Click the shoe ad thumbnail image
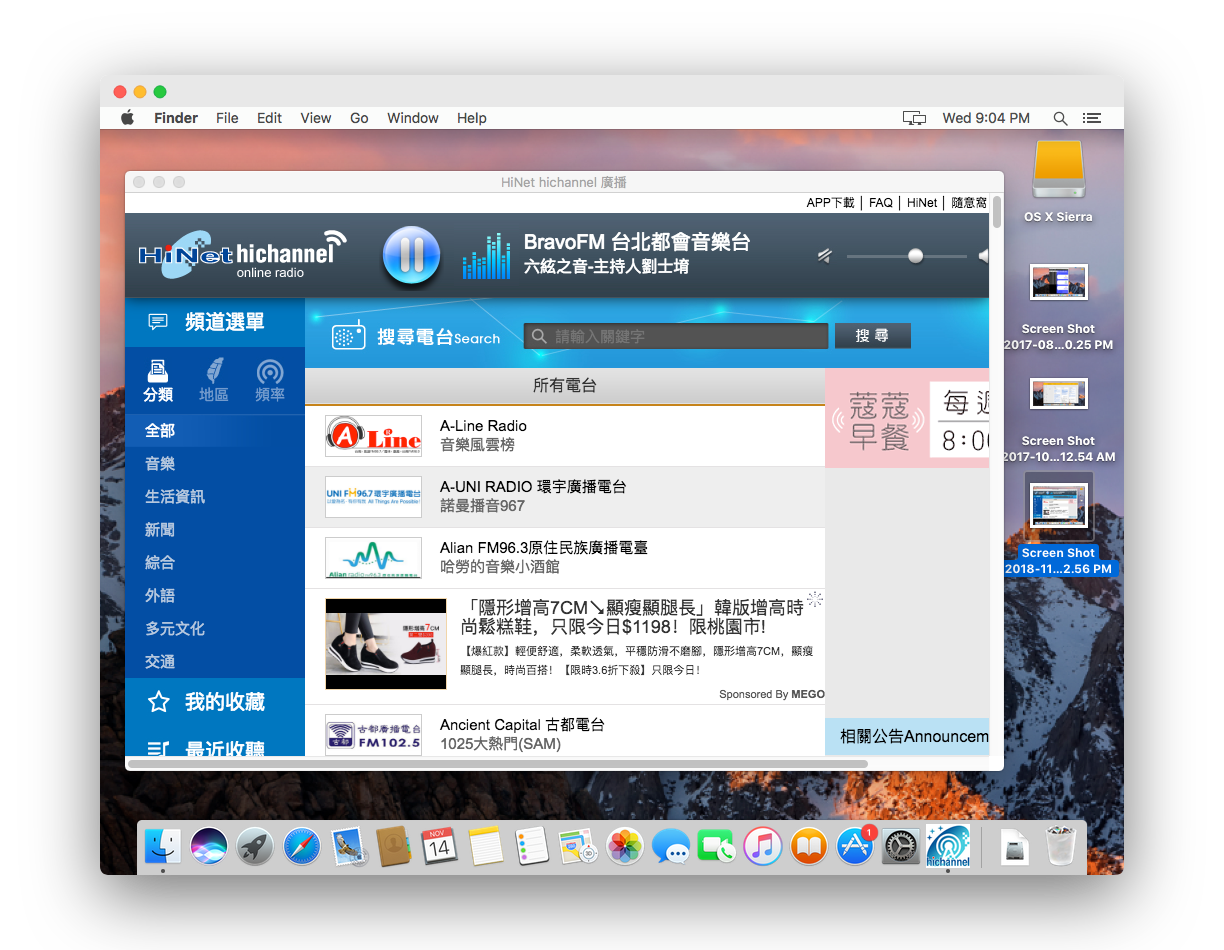This screenshot has height=950, width=1224. (386, 644)
